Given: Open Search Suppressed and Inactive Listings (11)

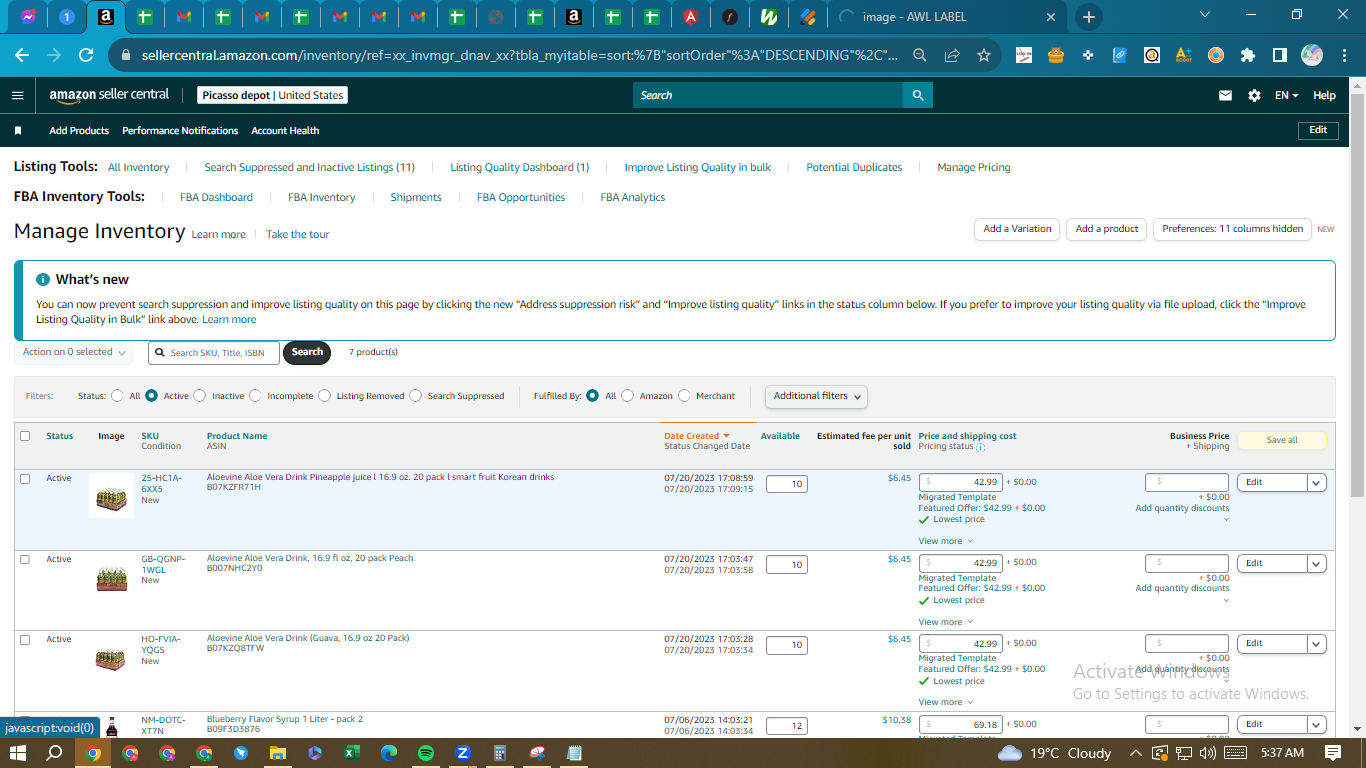Looking at the screenshot, I should pos(309,168).
